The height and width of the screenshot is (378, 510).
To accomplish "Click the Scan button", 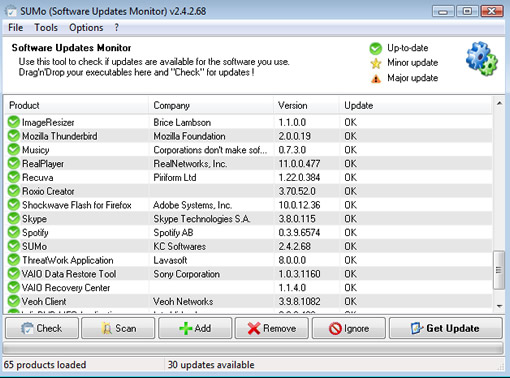I will 118,328.
